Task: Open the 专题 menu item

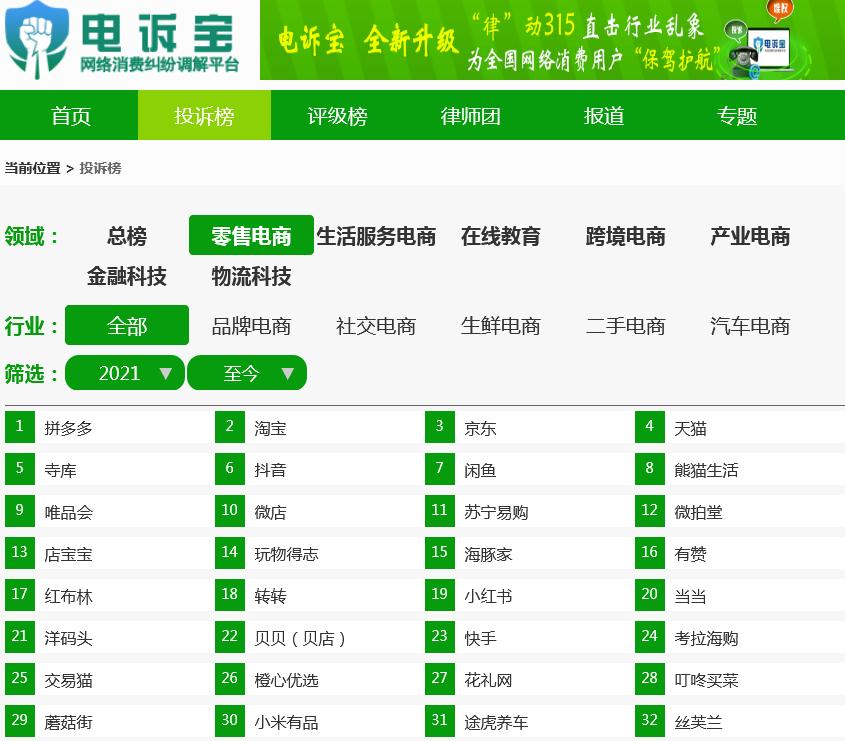Action: pos(738,115)
